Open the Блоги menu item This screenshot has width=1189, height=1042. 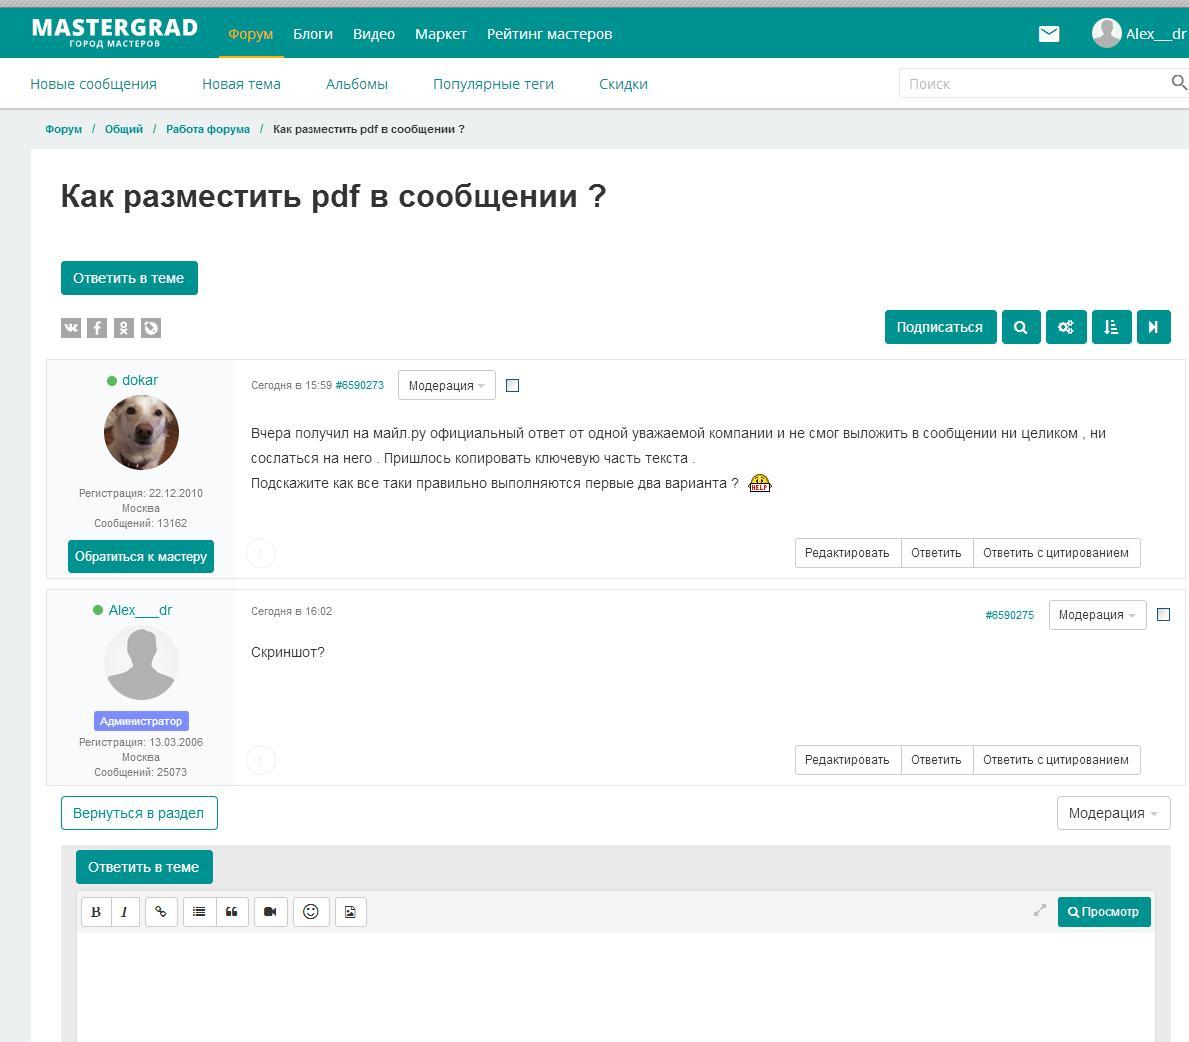pyautogui.click(x=312, y=34)
